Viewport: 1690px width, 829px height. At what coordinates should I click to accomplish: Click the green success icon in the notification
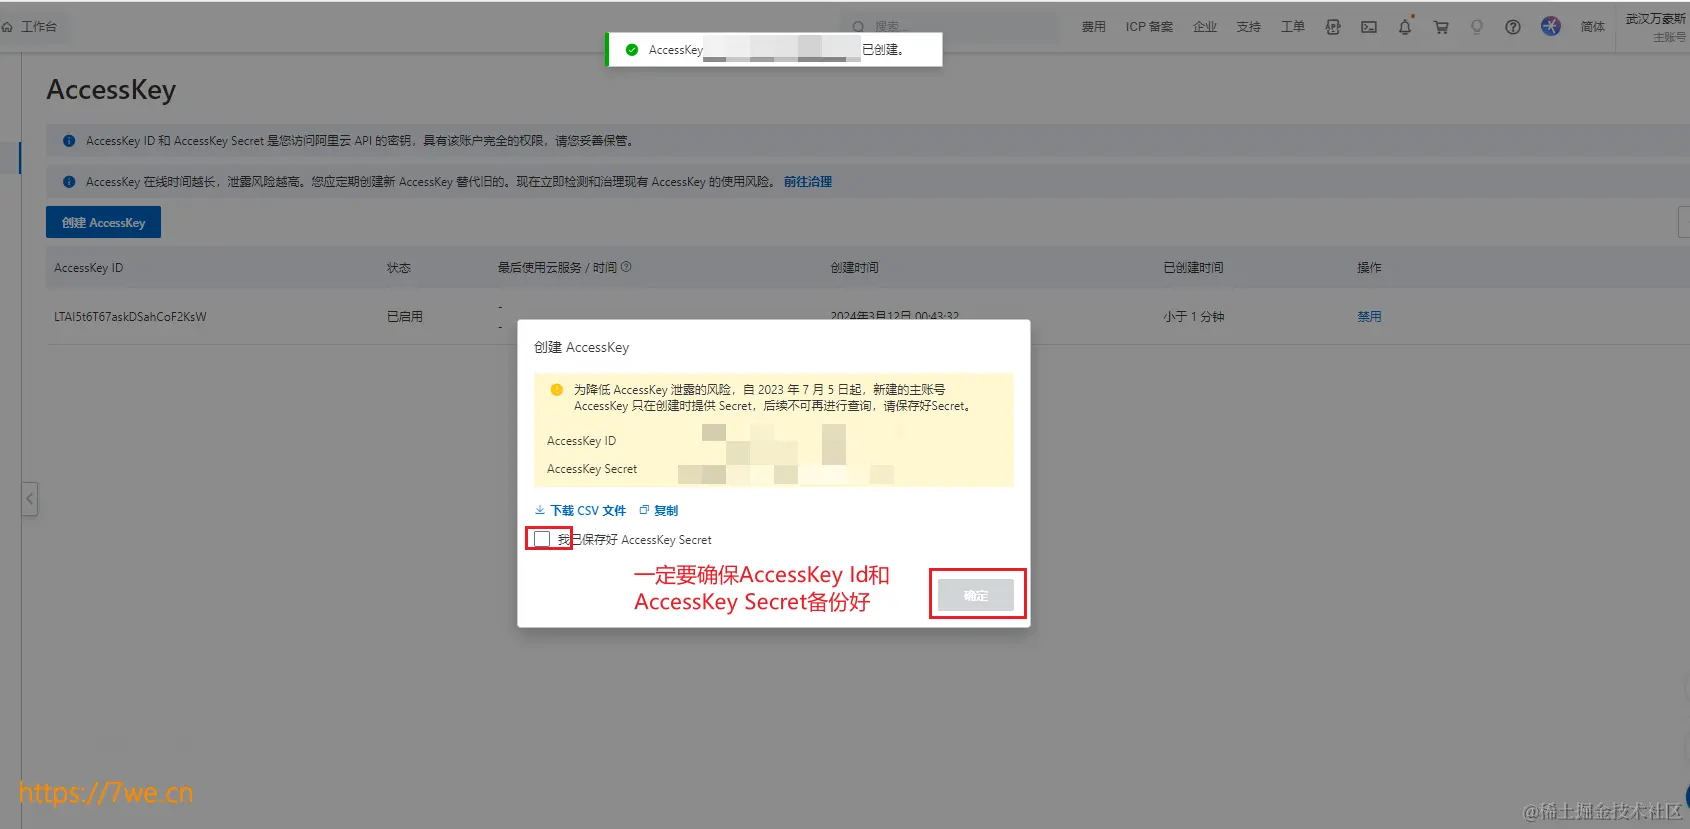(x=632, y=50)
